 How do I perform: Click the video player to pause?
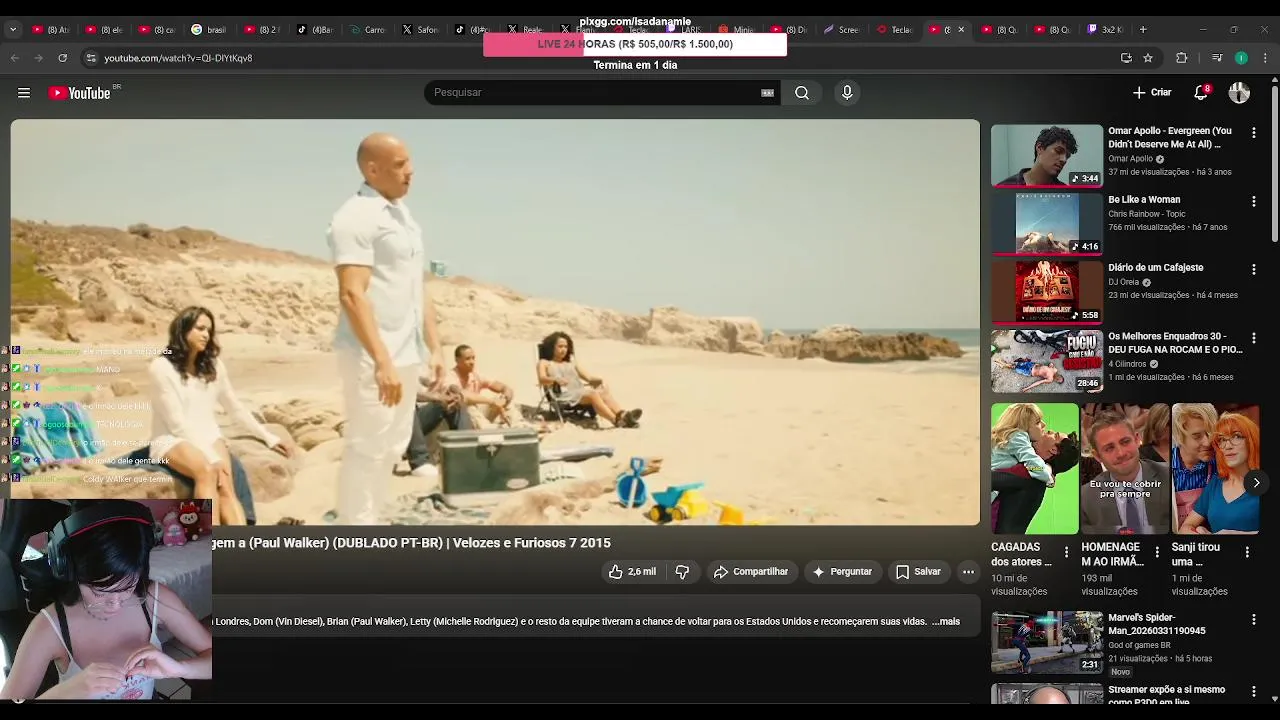(495, 322)
